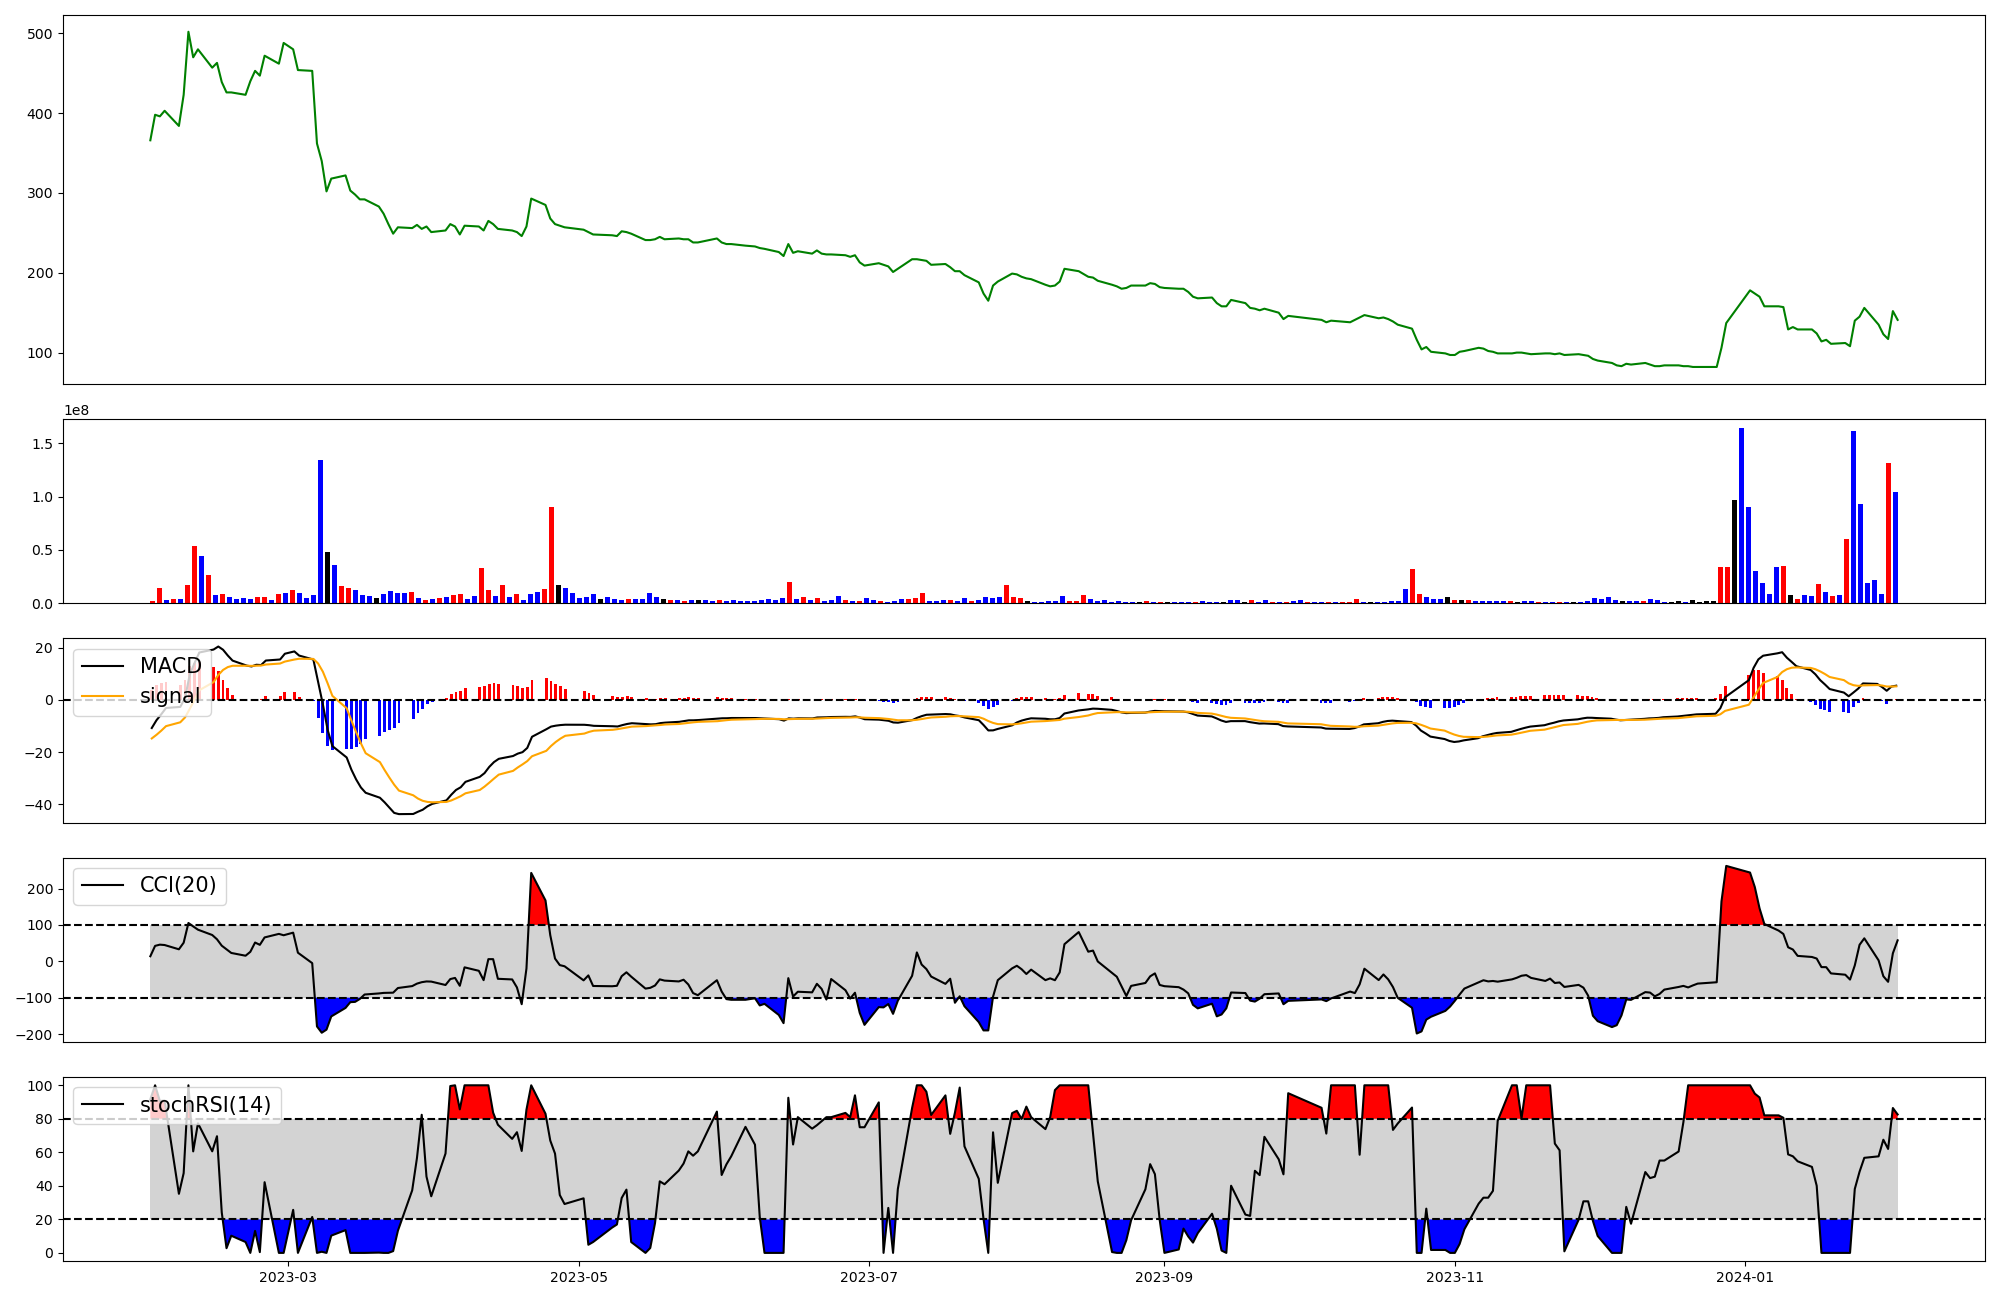Select the 2023-11 date axis label
Image resolution: width=2000 pixels, height=1300 pixels.
click(1455, 1277)
